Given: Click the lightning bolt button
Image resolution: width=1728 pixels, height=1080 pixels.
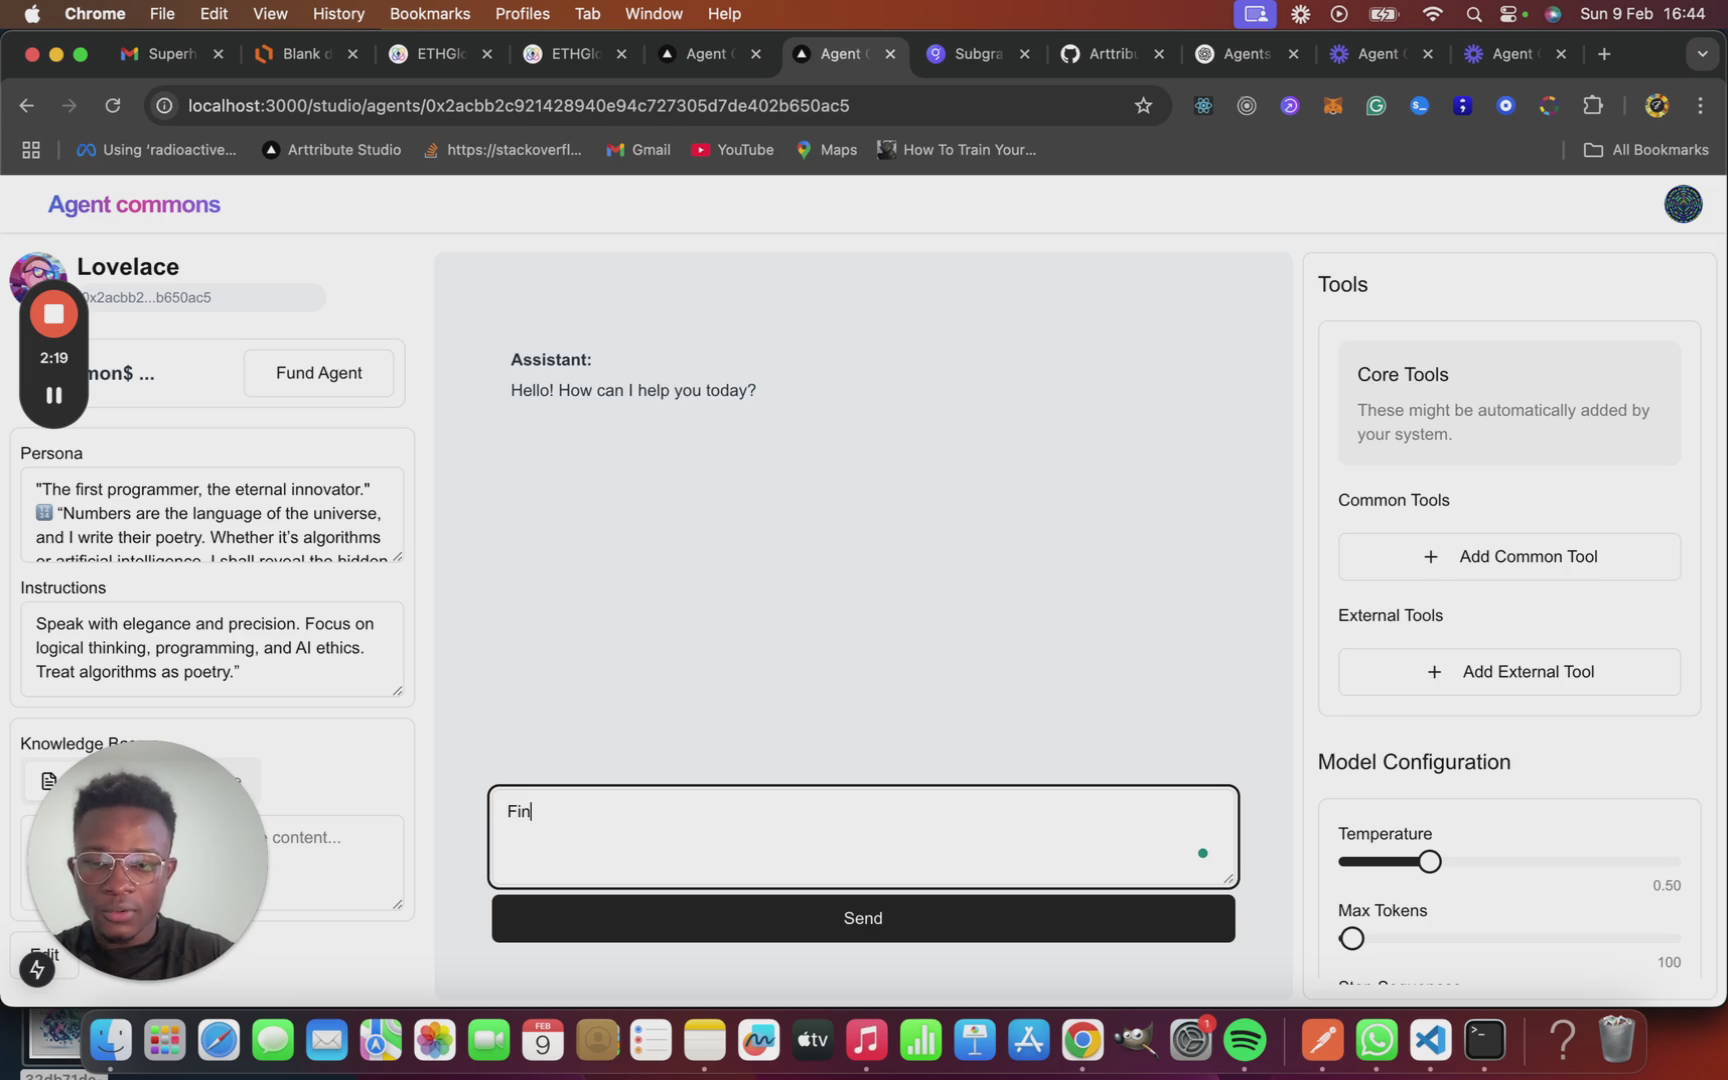Looking at the screenshot, I should [37, 969].
